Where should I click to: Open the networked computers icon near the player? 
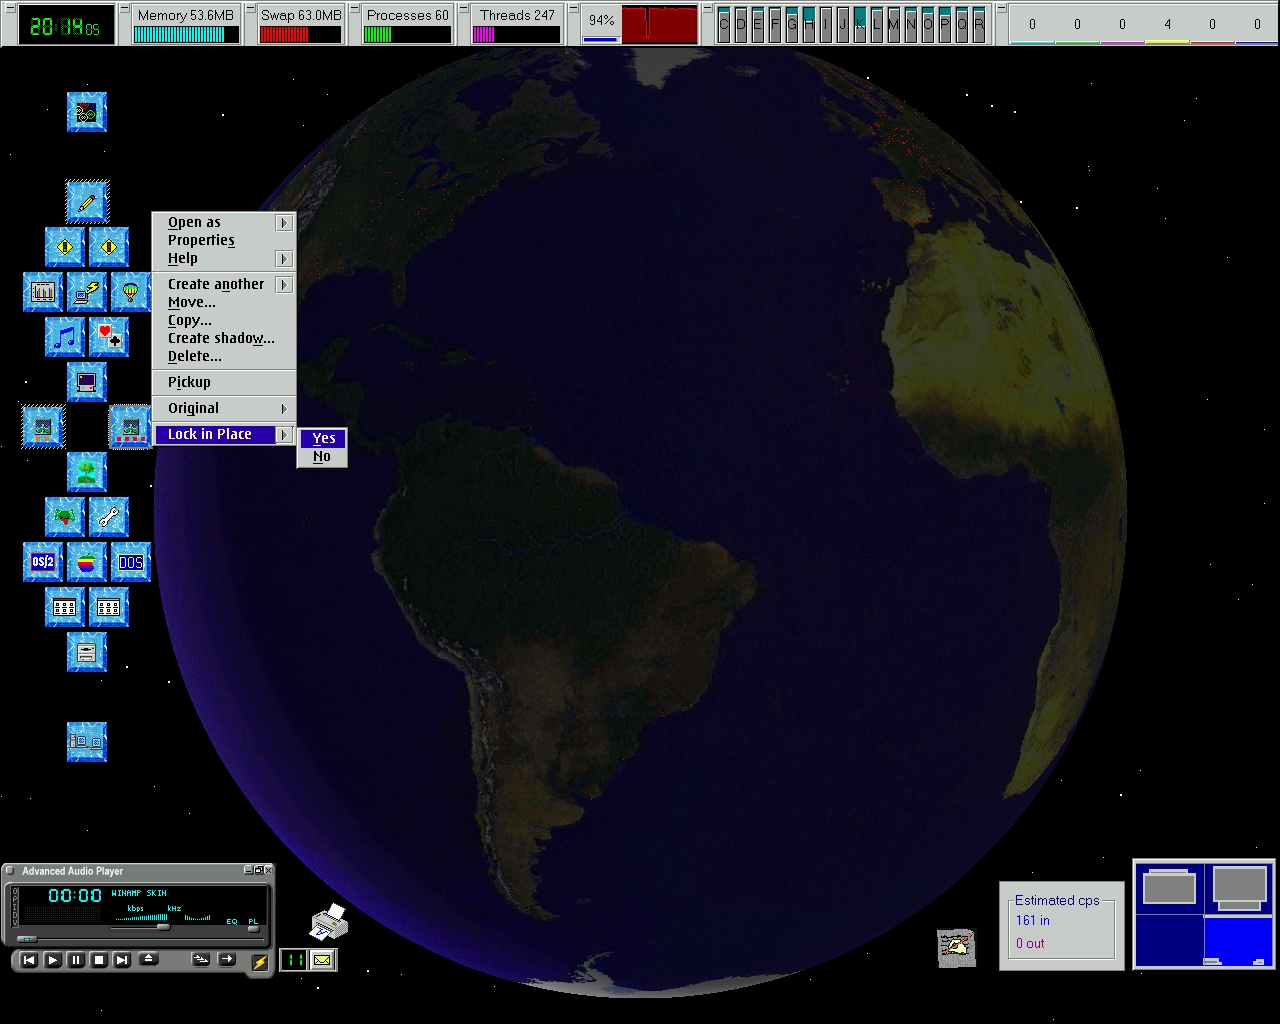click(x=87, y=742)
